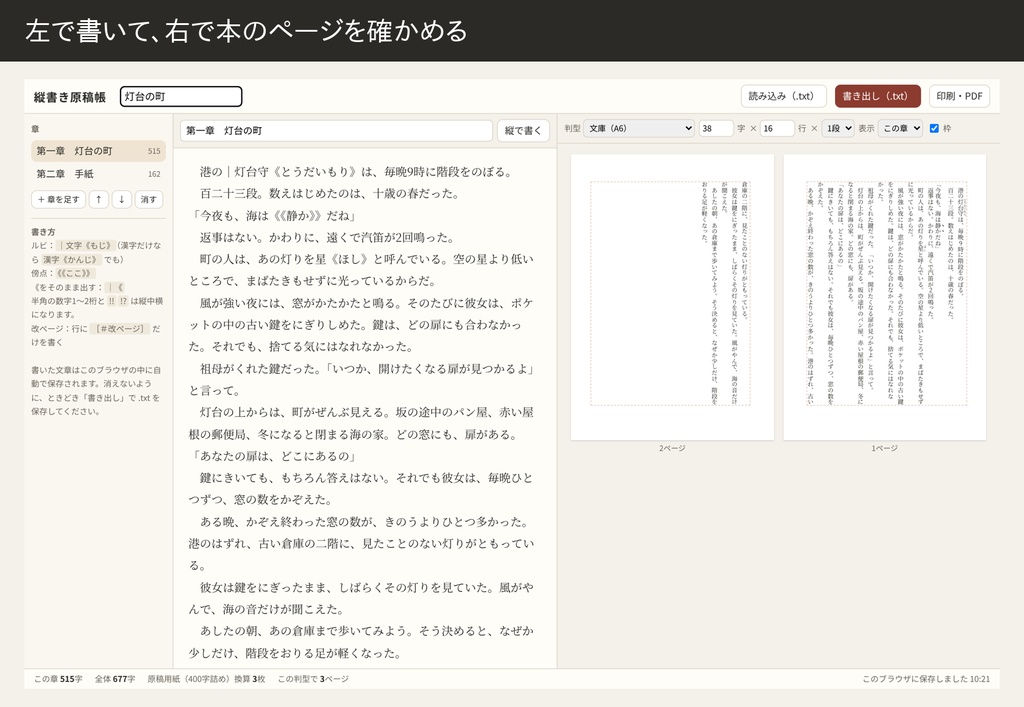This screenshot has width=1024, height=707.
Task: Click the characters-per-line field showing 38
Action: pyautogui.click(x=716, y=129)
